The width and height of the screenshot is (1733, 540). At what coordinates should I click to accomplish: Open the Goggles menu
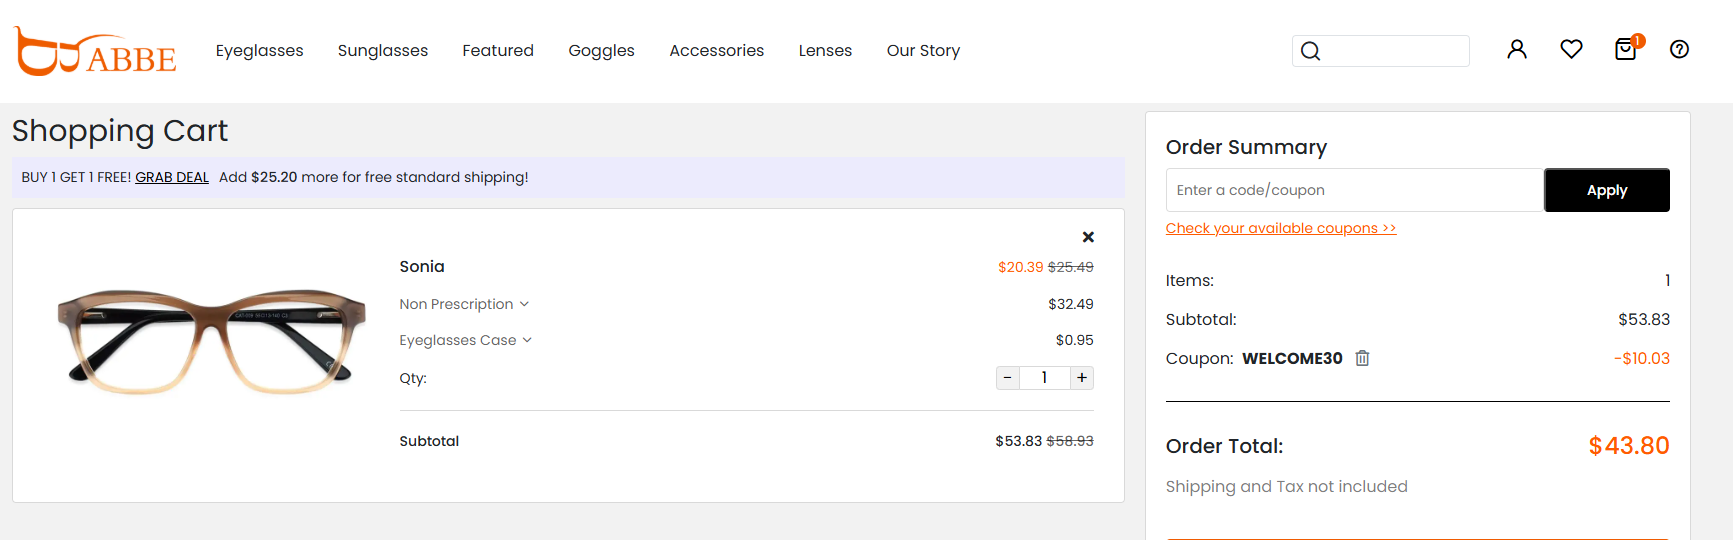tap(601, 51)
